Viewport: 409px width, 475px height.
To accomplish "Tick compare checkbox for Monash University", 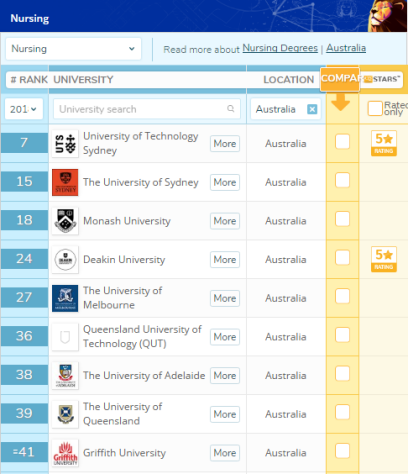I will click(x=342, y=219).
